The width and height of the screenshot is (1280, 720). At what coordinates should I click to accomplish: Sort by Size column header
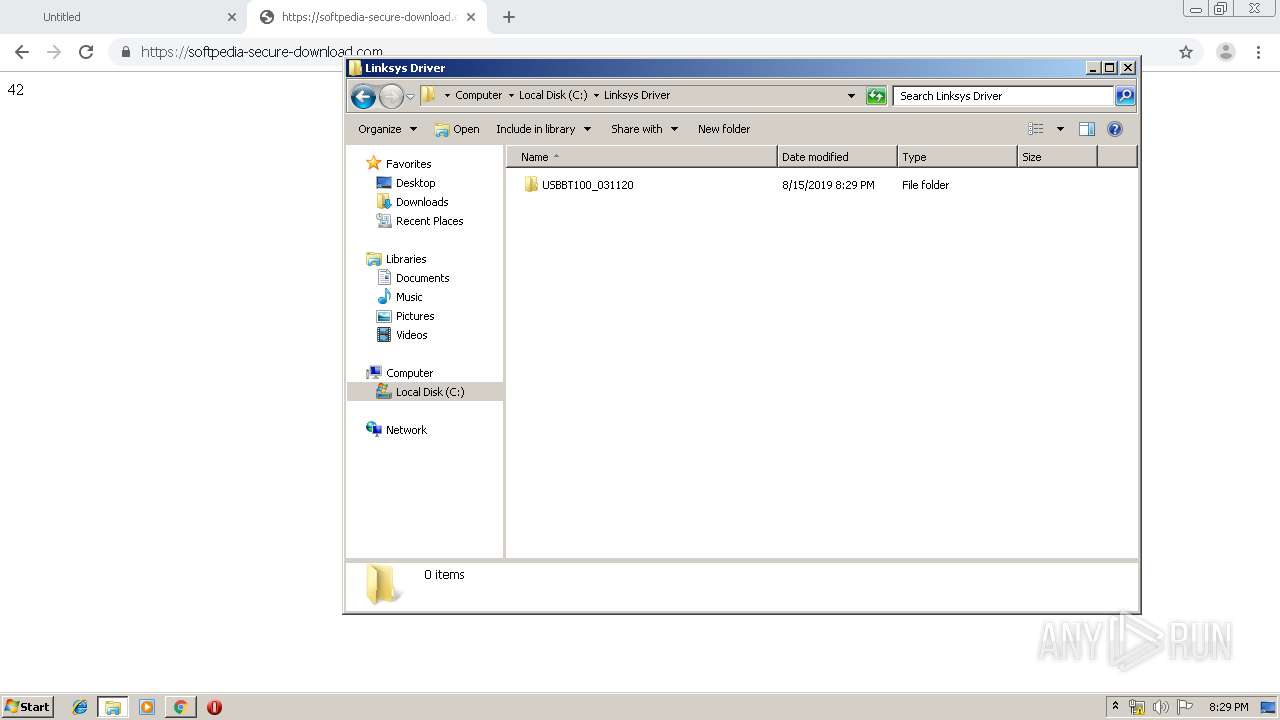tap(1057, 157)
